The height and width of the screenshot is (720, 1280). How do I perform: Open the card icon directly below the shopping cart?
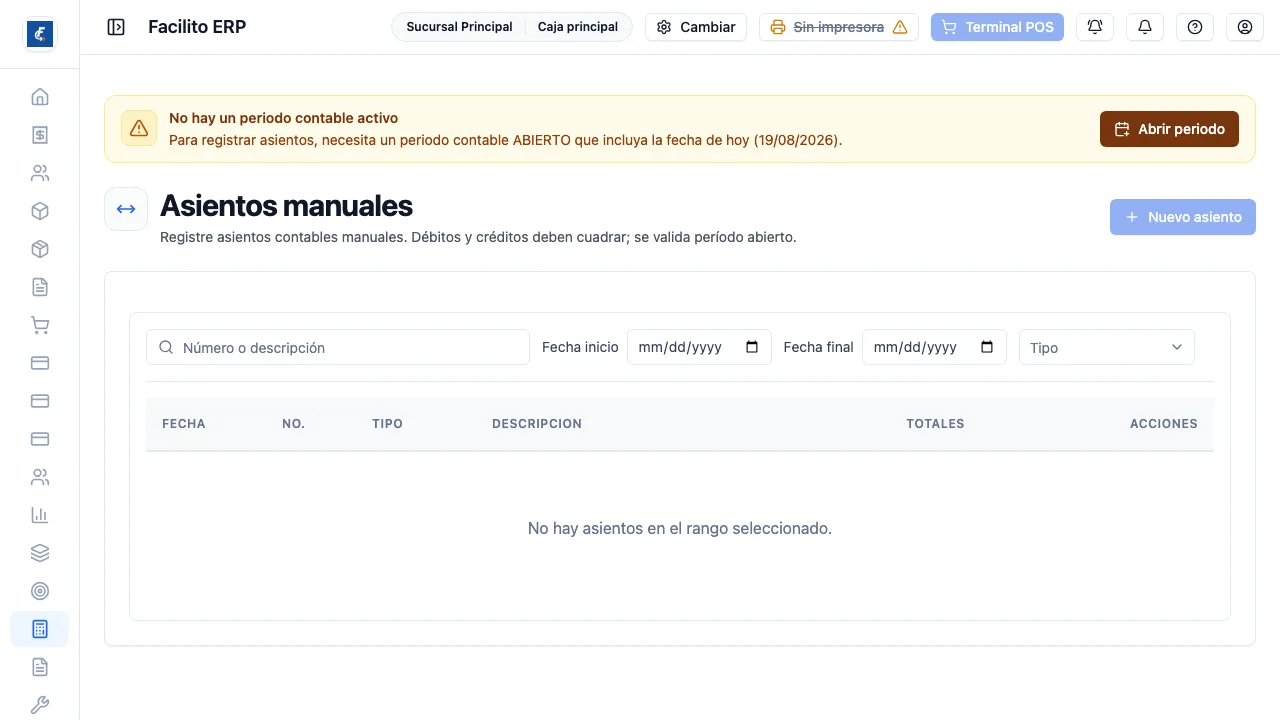40,363
